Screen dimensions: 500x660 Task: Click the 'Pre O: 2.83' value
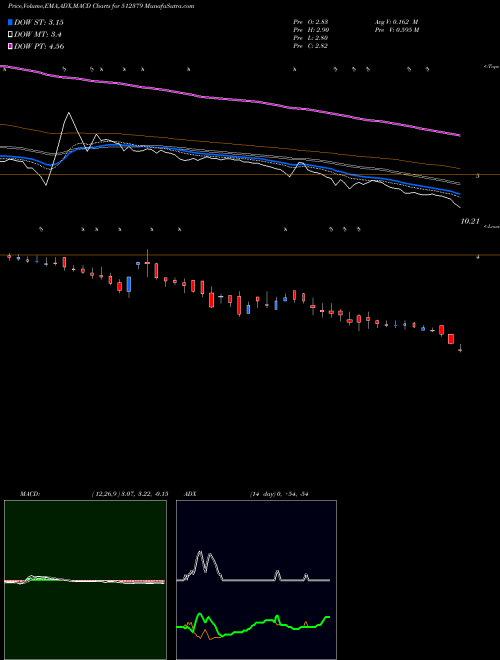point(311,22)
